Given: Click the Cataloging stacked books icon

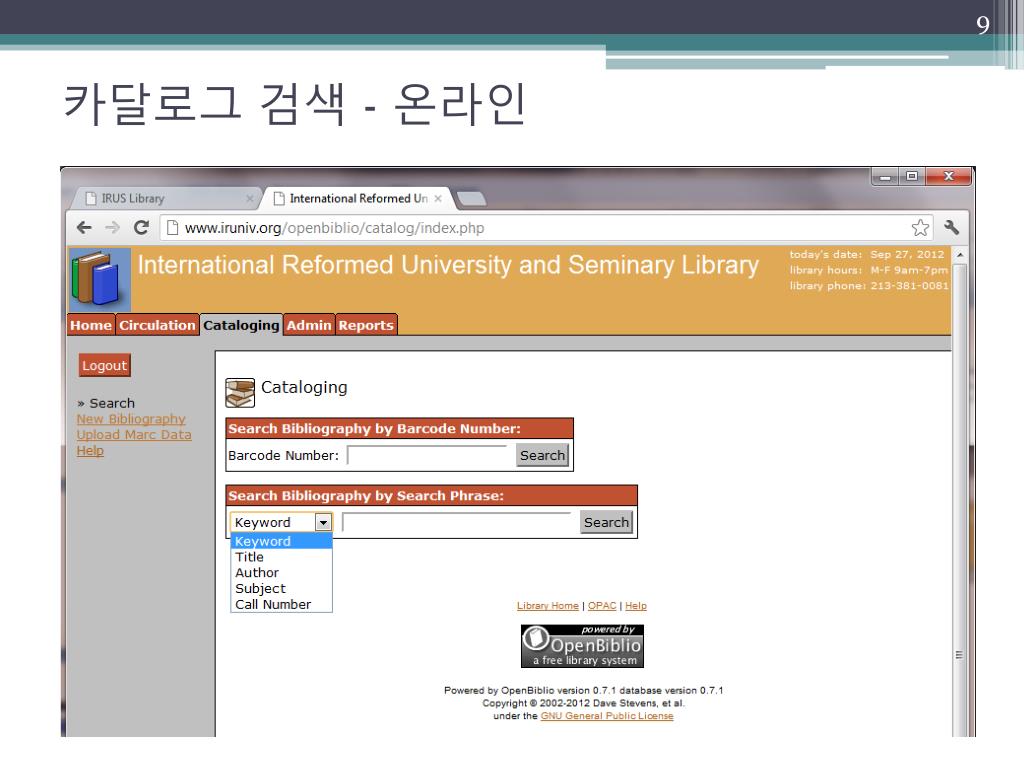Looking at the screenshot, I should [x=240, y=392].
